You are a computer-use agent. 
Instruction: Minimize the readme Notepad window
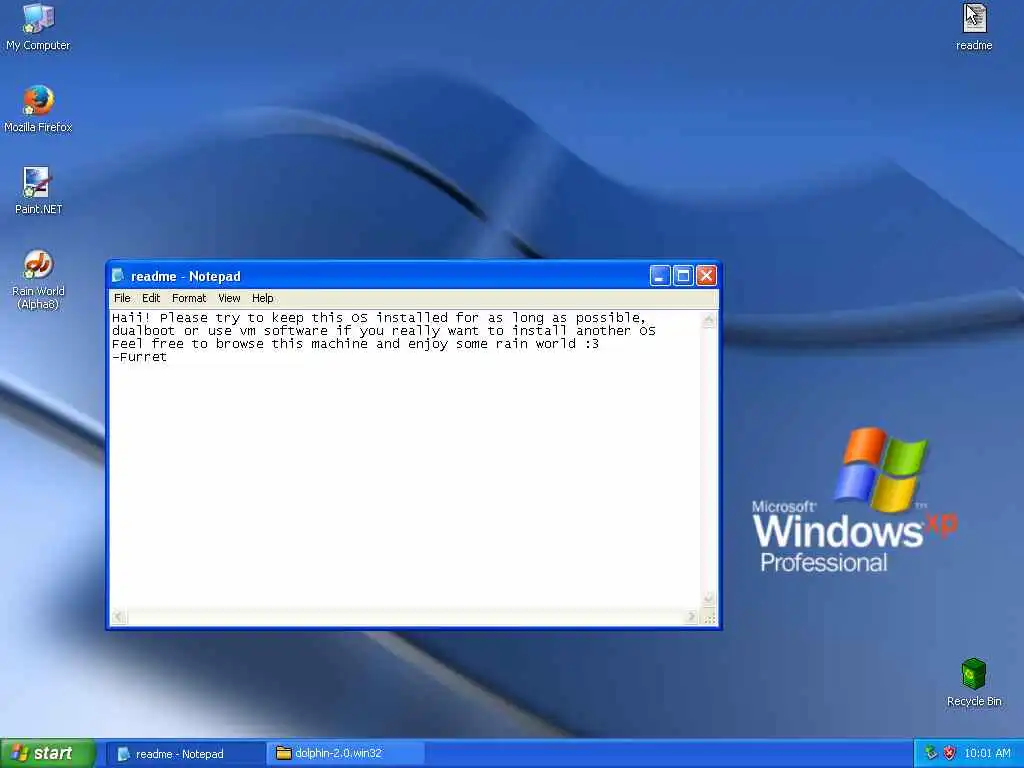[x=660, y=276]
